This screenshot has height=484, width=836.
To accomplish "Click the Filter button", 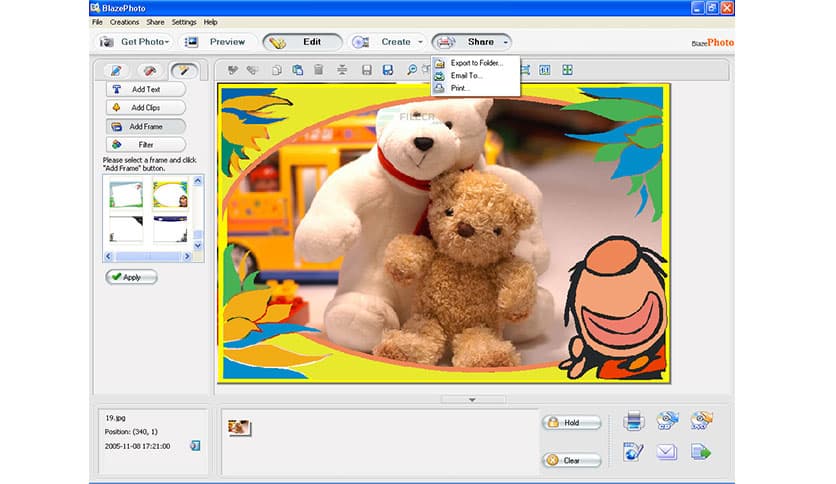I will (146, 145).
